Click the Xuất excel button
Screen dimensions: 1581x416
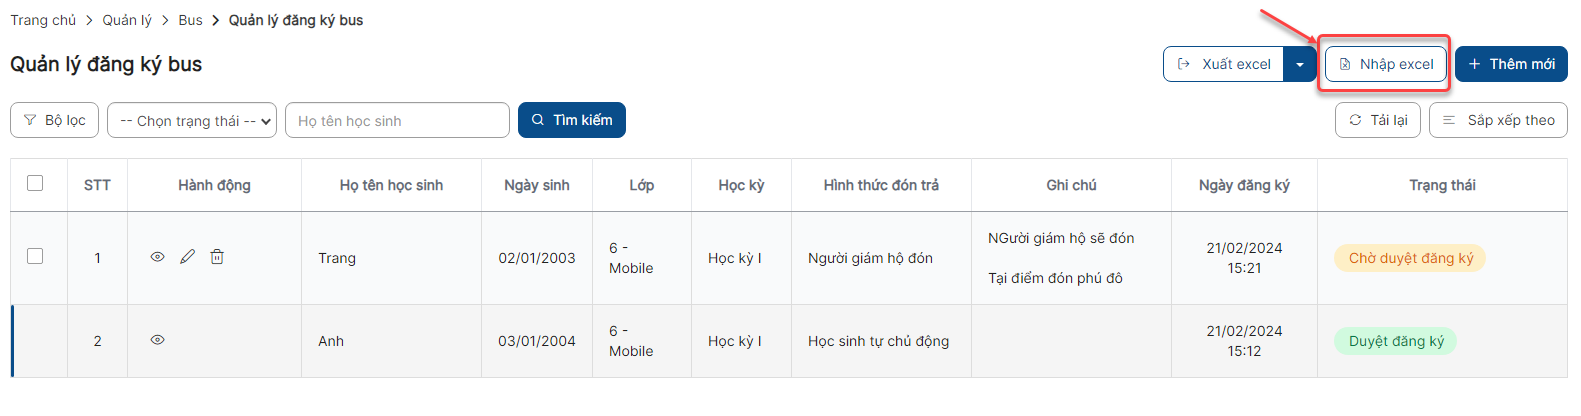click(x=1224, y=64)
